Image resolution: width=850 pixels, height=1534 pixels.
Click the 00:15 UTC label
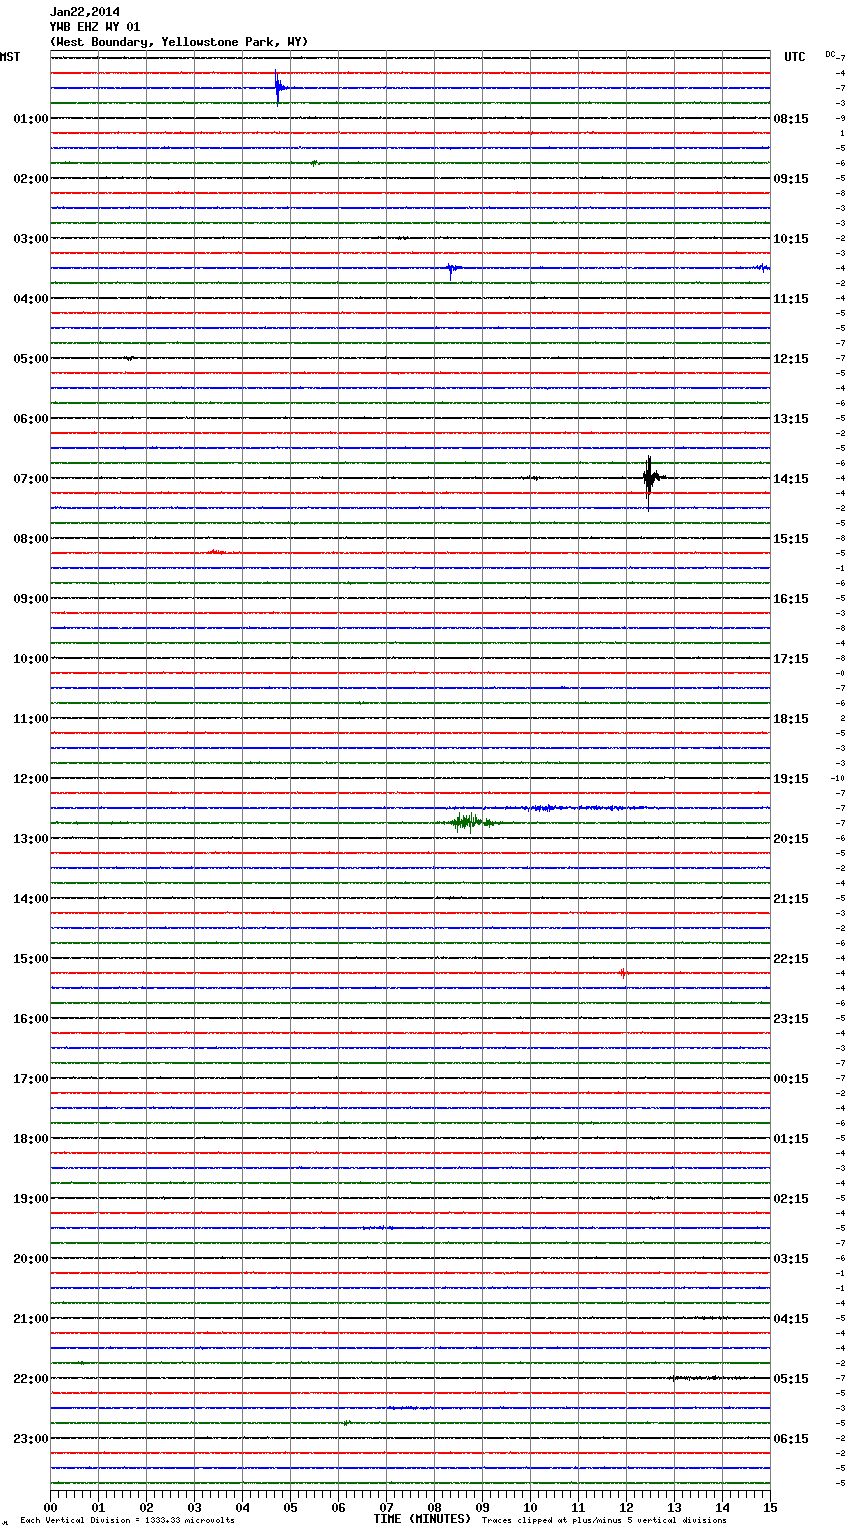(x=791, y=1079)
